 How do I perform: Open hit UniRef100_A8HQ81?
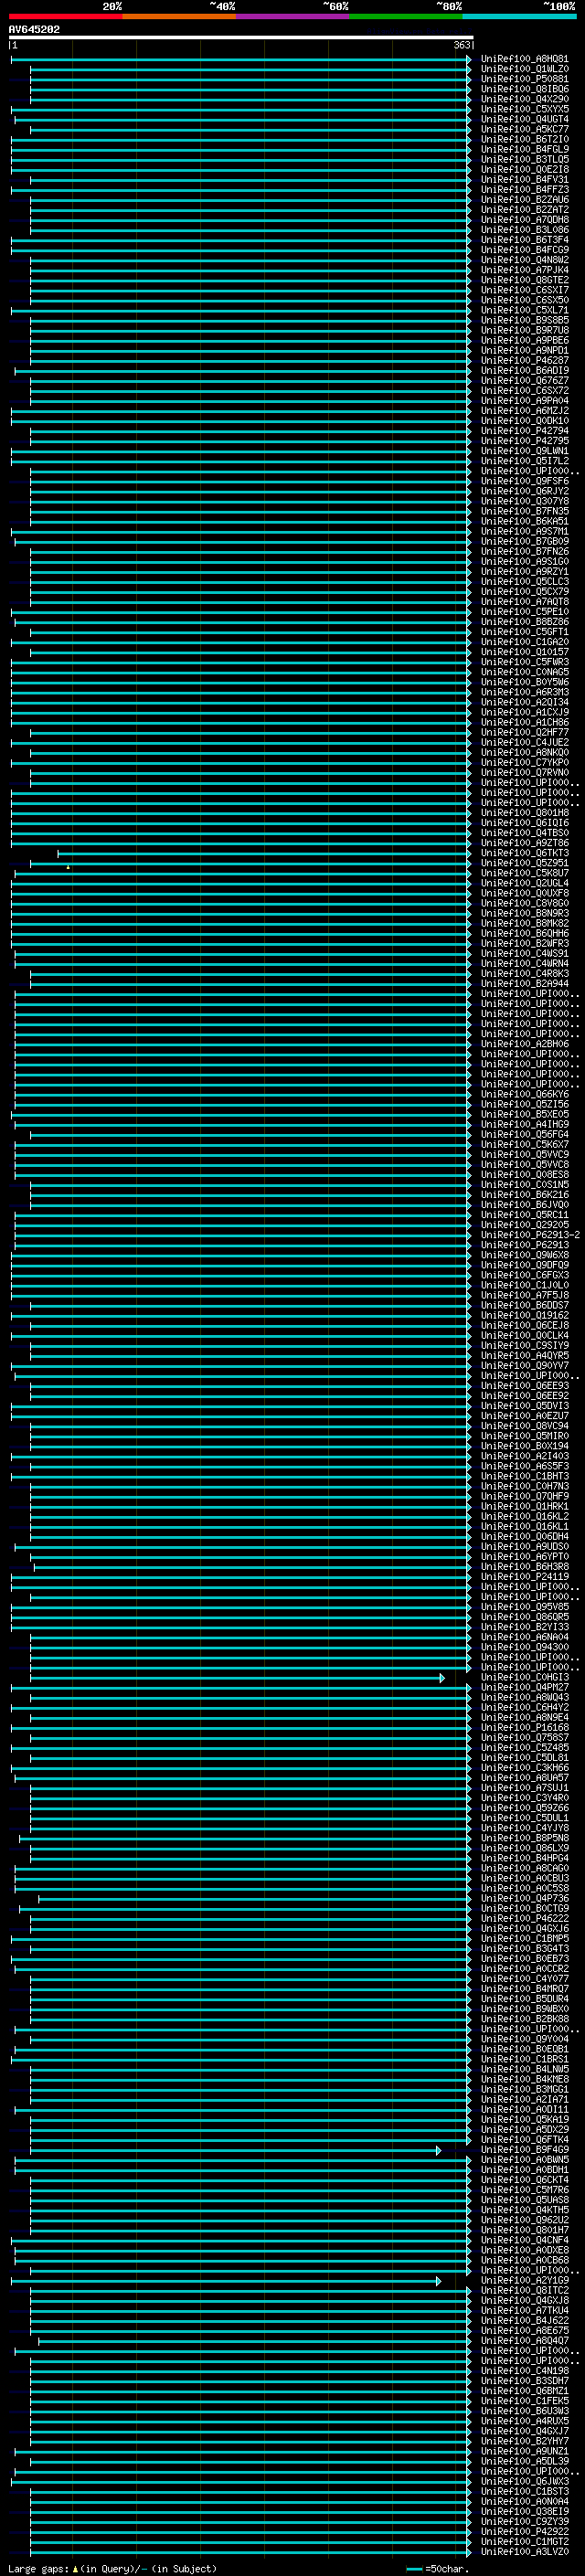(x=524, y=59)
